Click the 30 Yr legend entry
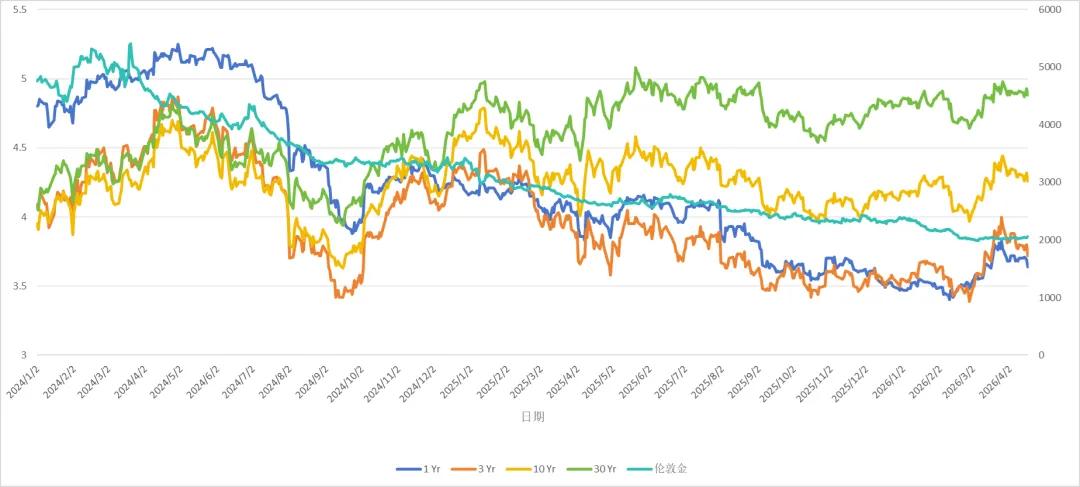Screen dimensions: 1080x487 pyautogui.click(x=591, y=469)
